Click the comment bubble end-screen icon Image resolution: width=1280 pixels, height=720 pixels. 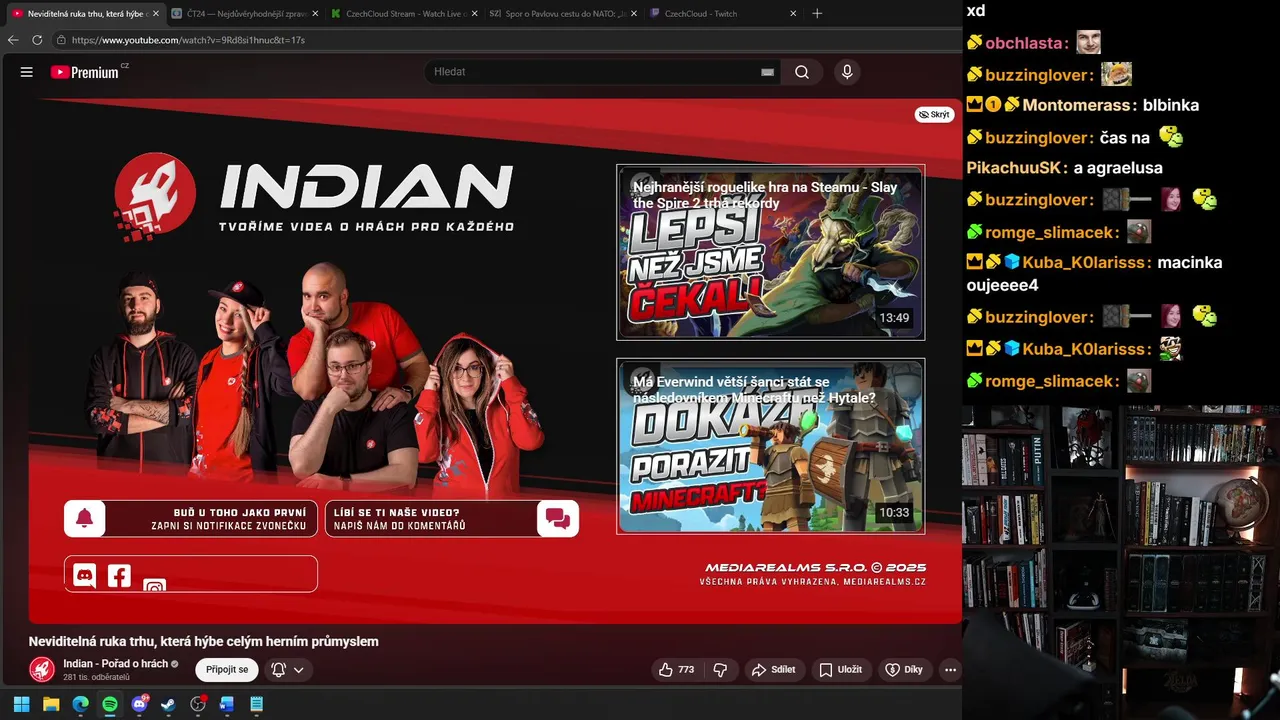pyautogui.click(x=558, y=518)
